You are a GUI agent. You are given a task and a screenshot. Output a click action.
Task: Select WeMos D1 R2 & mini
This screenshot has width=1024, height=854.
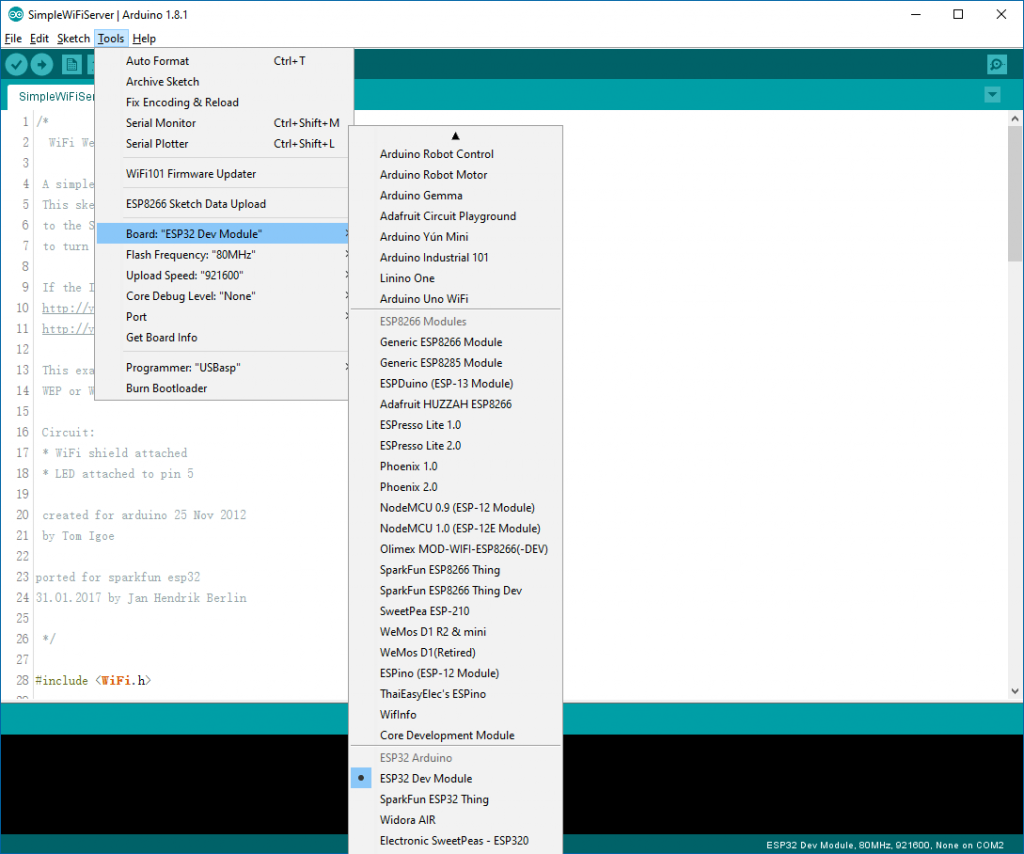click(456, 632)
